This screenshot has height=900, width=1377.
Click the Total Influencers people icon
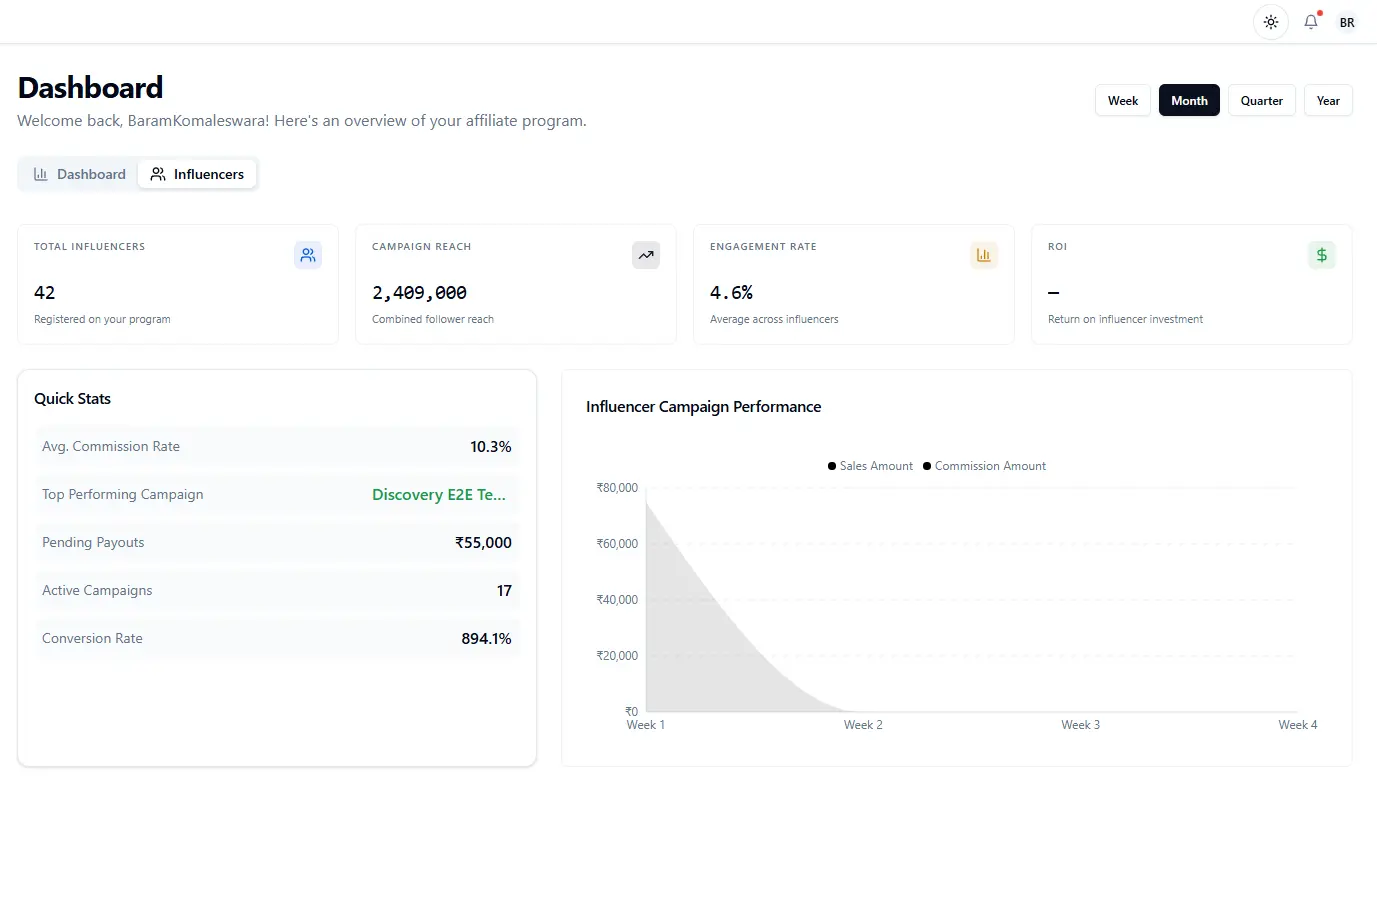click(308, 255)
